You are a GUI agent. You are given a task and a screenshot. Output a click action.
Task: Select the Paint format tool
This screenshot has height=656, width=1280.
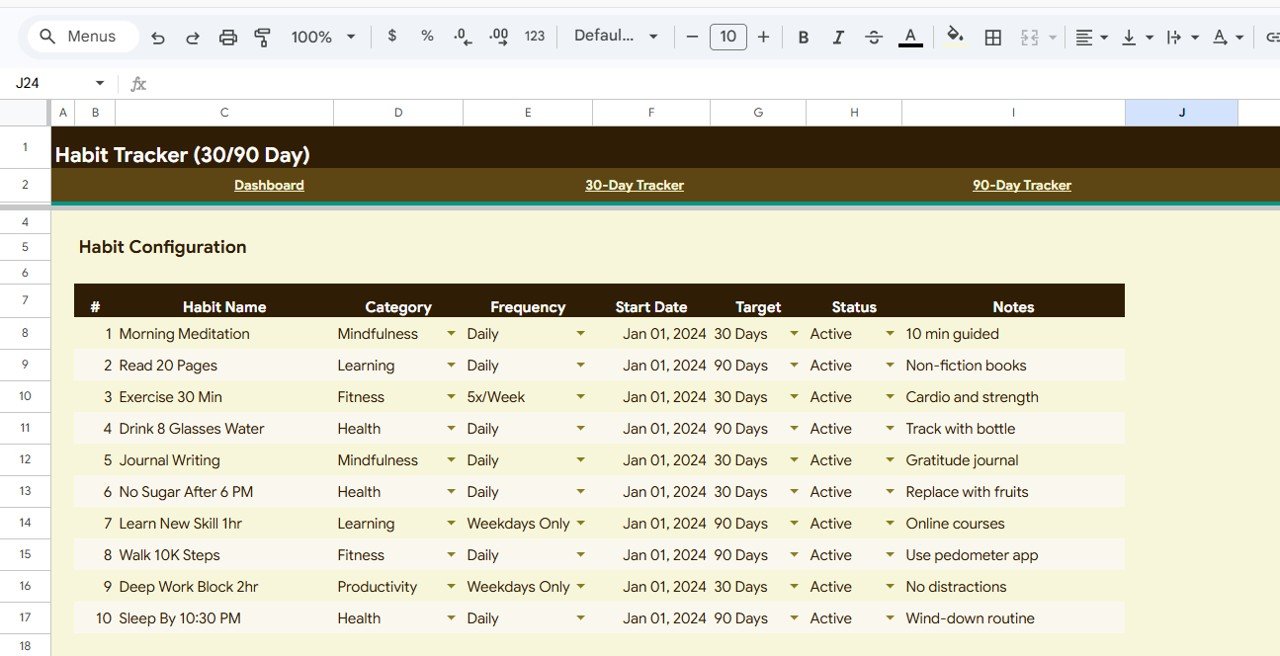click(263, 37)
